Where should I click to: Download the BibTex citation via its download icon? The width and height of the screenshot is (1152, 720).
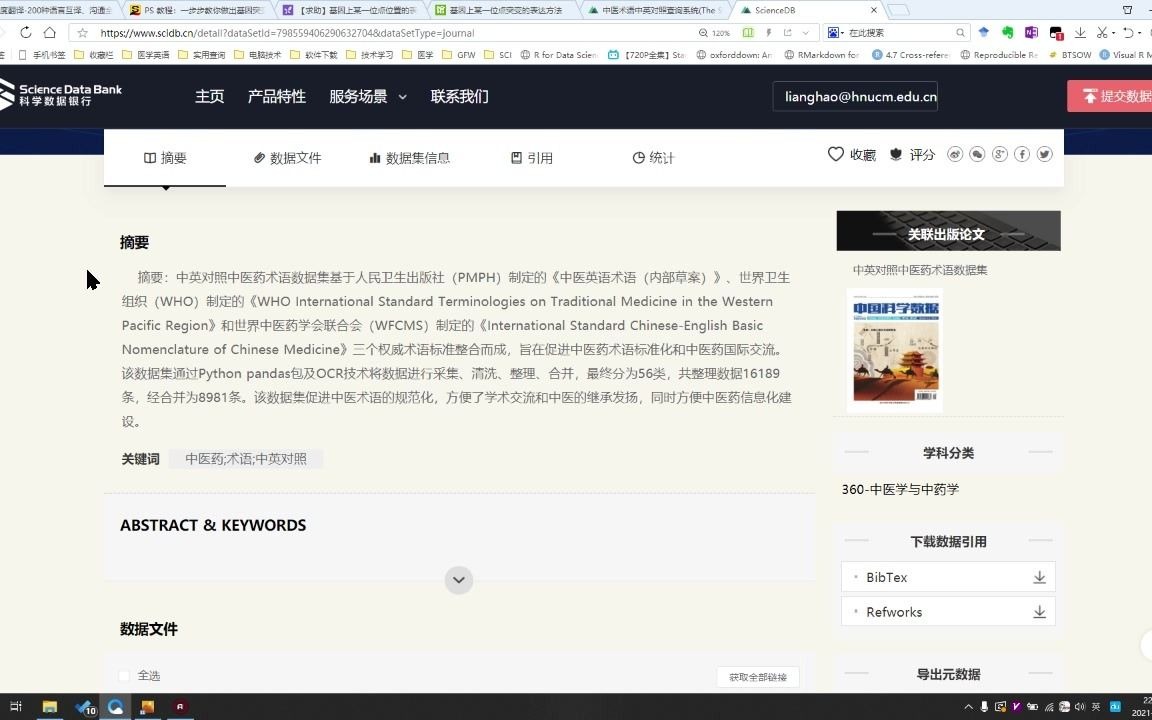pos(1039,577)
